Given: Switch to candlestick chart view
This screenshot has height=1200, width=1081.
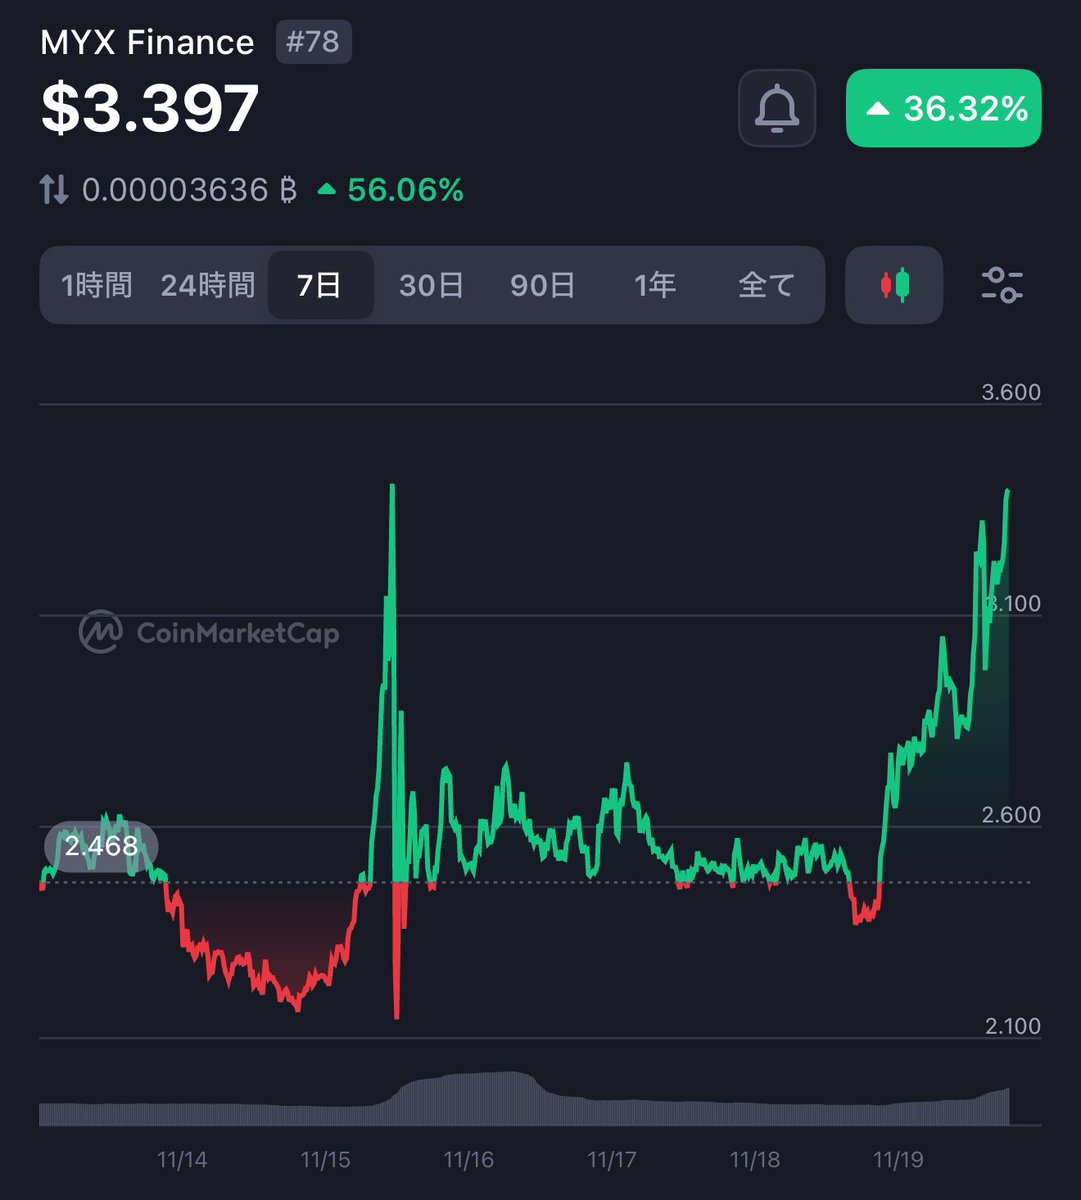Looking at the screenshot, I should (x=894, y=285).
